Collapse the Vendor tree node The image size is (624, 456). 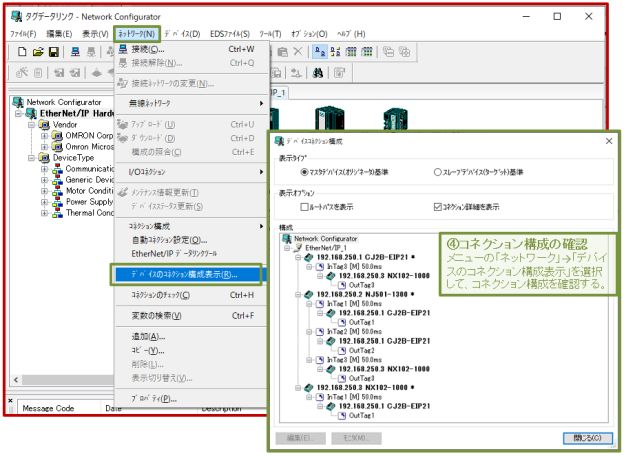pyautogui.click(x=31, y=125)
